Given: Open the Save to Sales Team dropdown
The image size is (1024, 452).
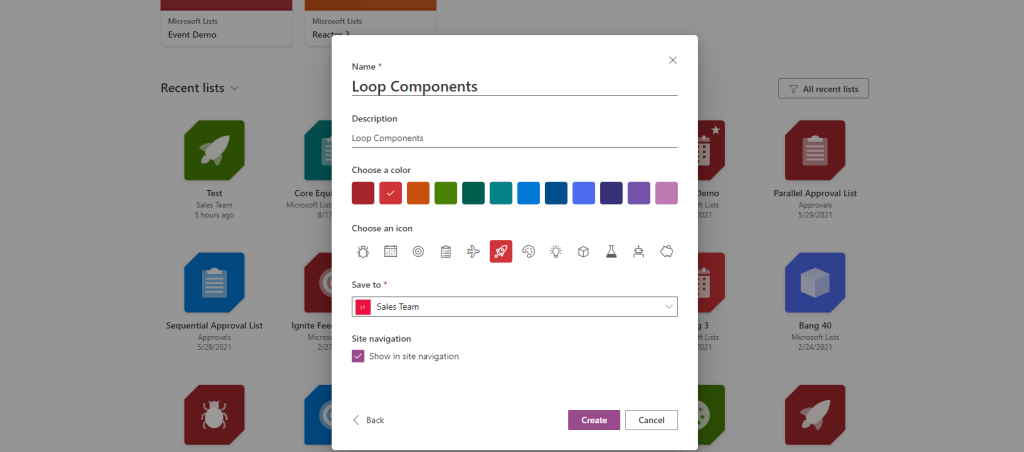Looking at the screenshot, I should (x=515, y=307).
